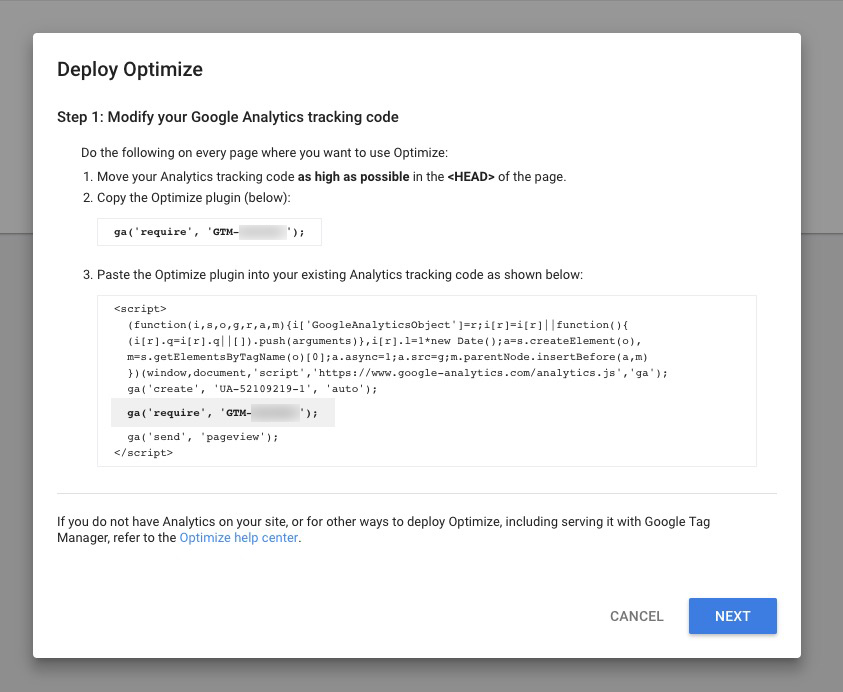
Task: Click the Google Tag Manager footer sentence
Action: tap(400, 528)
